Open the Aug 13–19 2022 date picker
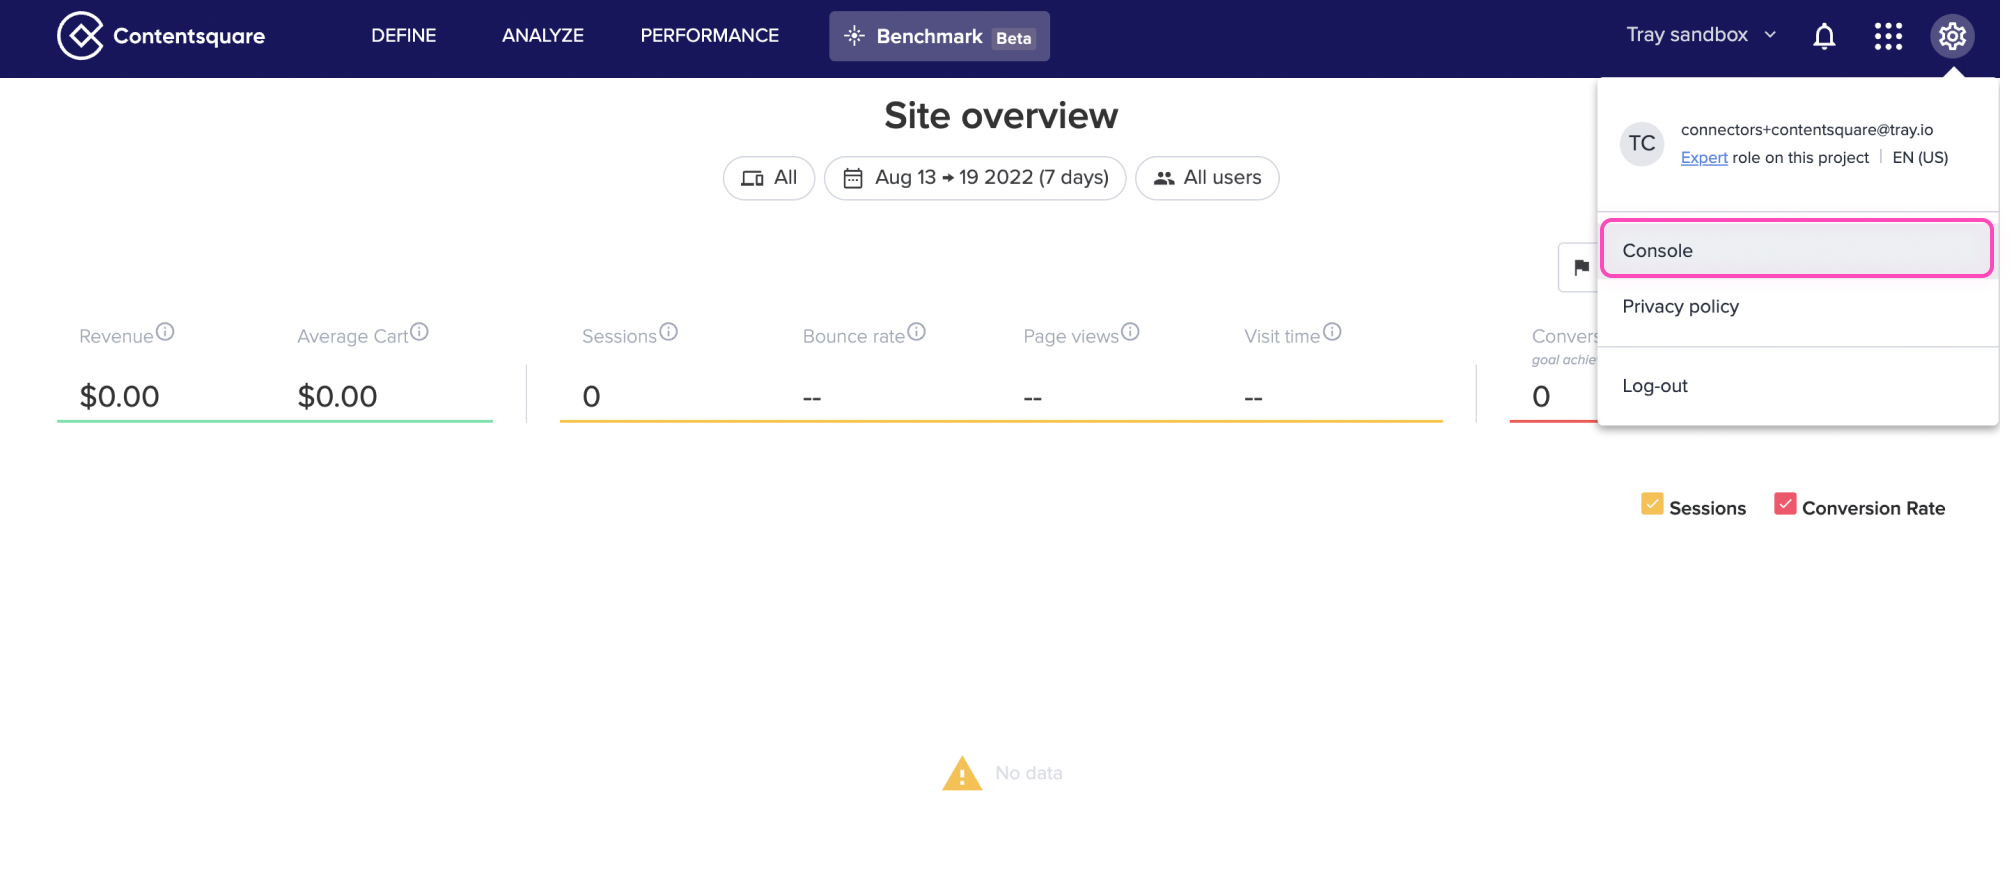 point(975,178)
